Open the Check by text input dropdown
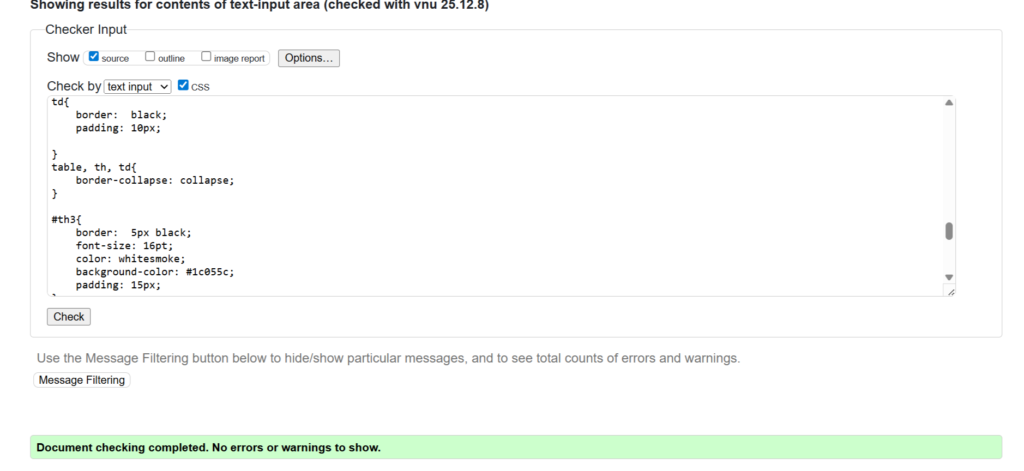Image resolution: width=1024 pixels, height=471 pixels. (138, 87)
